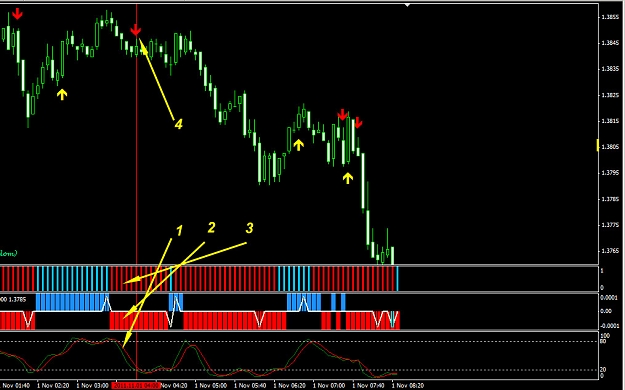Click the yellow current price marker on scale
625x390 pixels.
(x=597, y=145)
